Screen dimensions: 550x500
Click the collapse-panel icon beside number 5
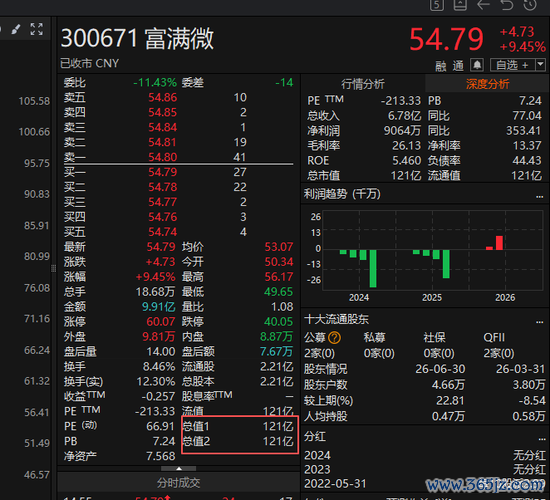[460, 5]
